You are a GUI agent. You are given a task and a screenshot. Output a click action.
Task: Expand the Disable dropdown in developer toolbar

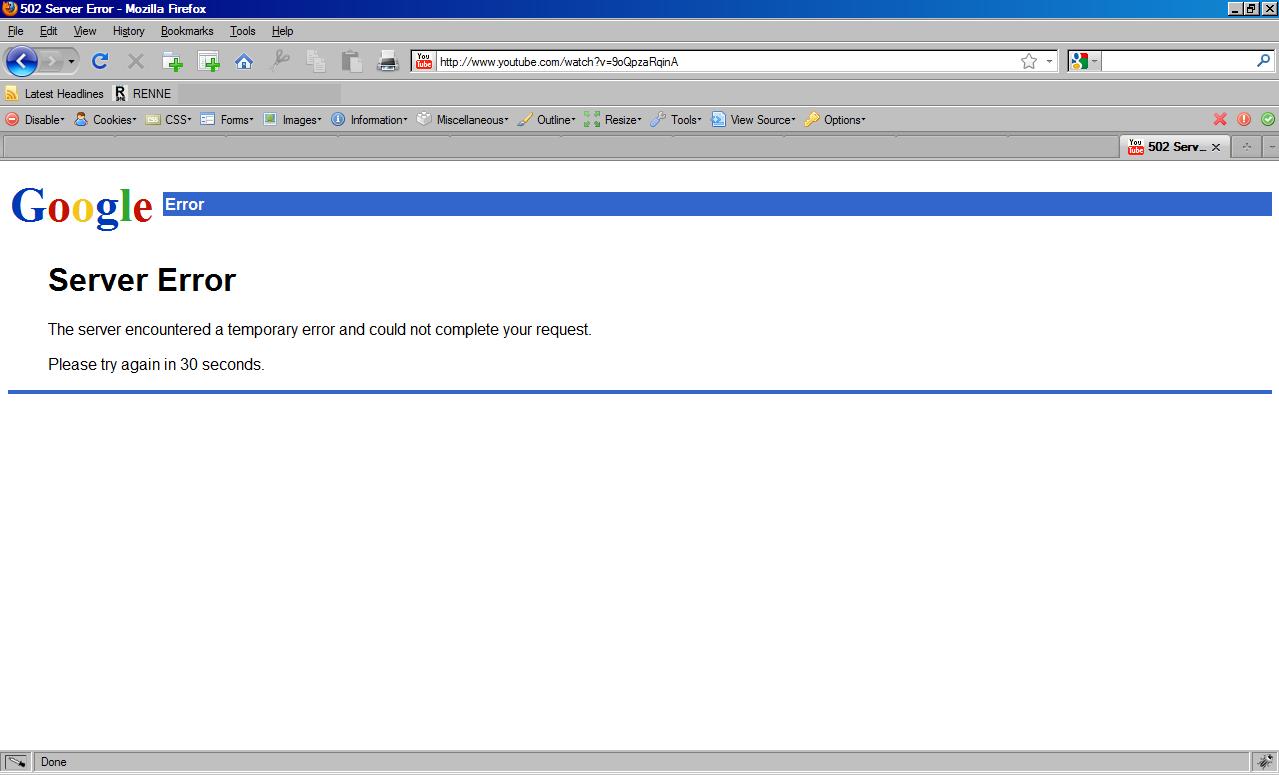(36, 120)
